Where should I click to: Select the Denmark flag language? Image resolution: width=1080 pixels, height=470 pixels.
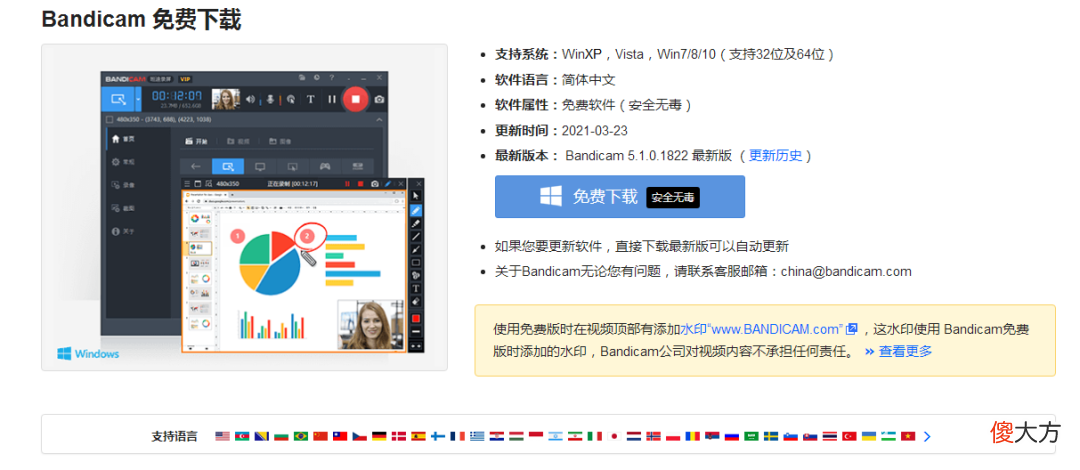click(399, 436)
